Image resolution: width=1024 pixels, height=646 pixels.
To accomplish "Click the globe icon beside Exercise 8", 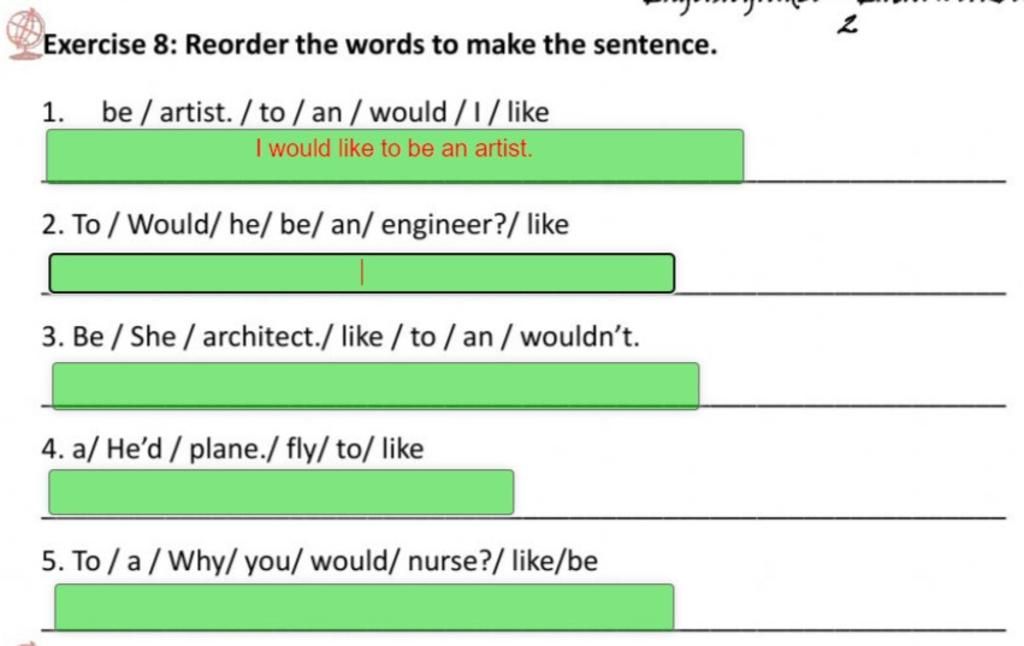I will (x=25, y=34).
